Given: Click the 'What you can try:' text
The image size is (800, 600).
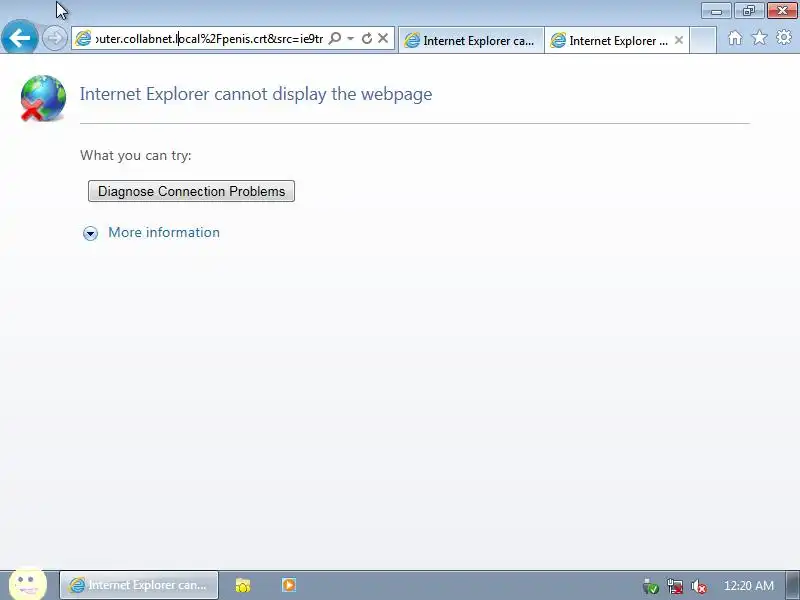Looking at the screenshot, I should coord(136,155).
